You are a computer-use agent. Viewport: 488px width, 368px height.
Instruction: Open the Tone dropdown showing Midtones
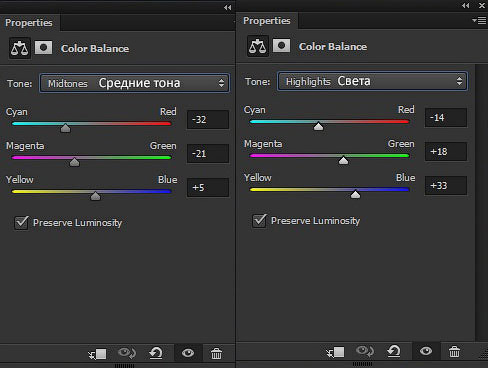coord(134,83)
